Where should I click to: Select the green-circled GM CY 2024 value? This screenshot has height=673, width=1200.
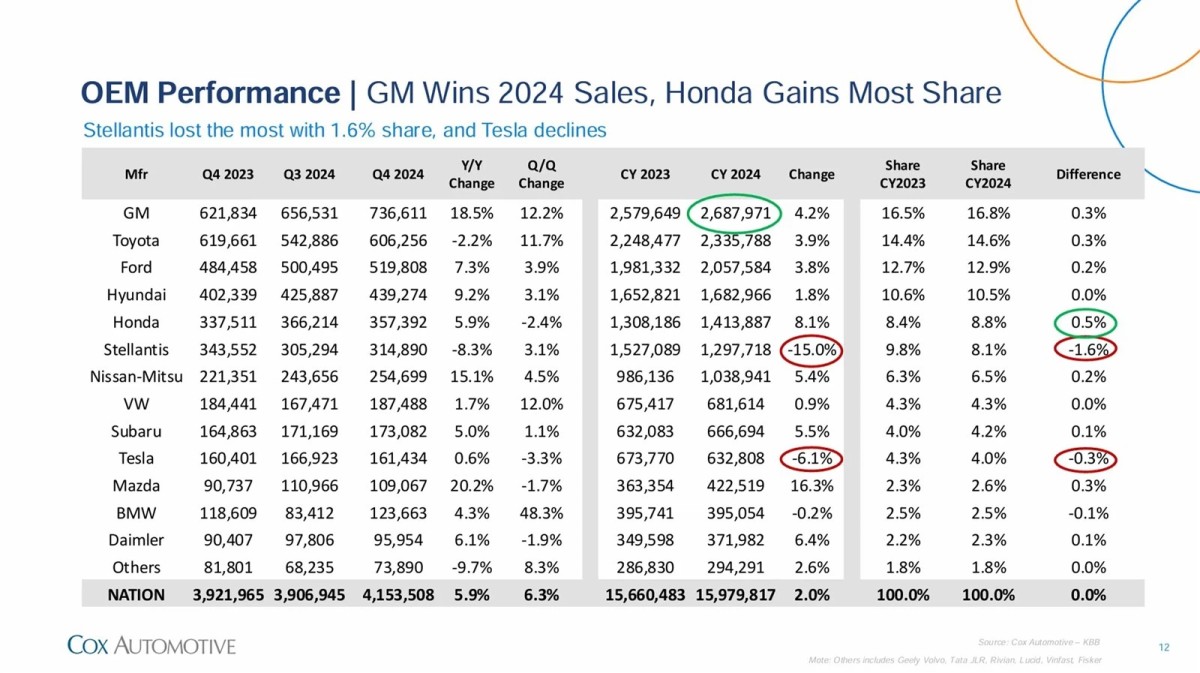735,213
